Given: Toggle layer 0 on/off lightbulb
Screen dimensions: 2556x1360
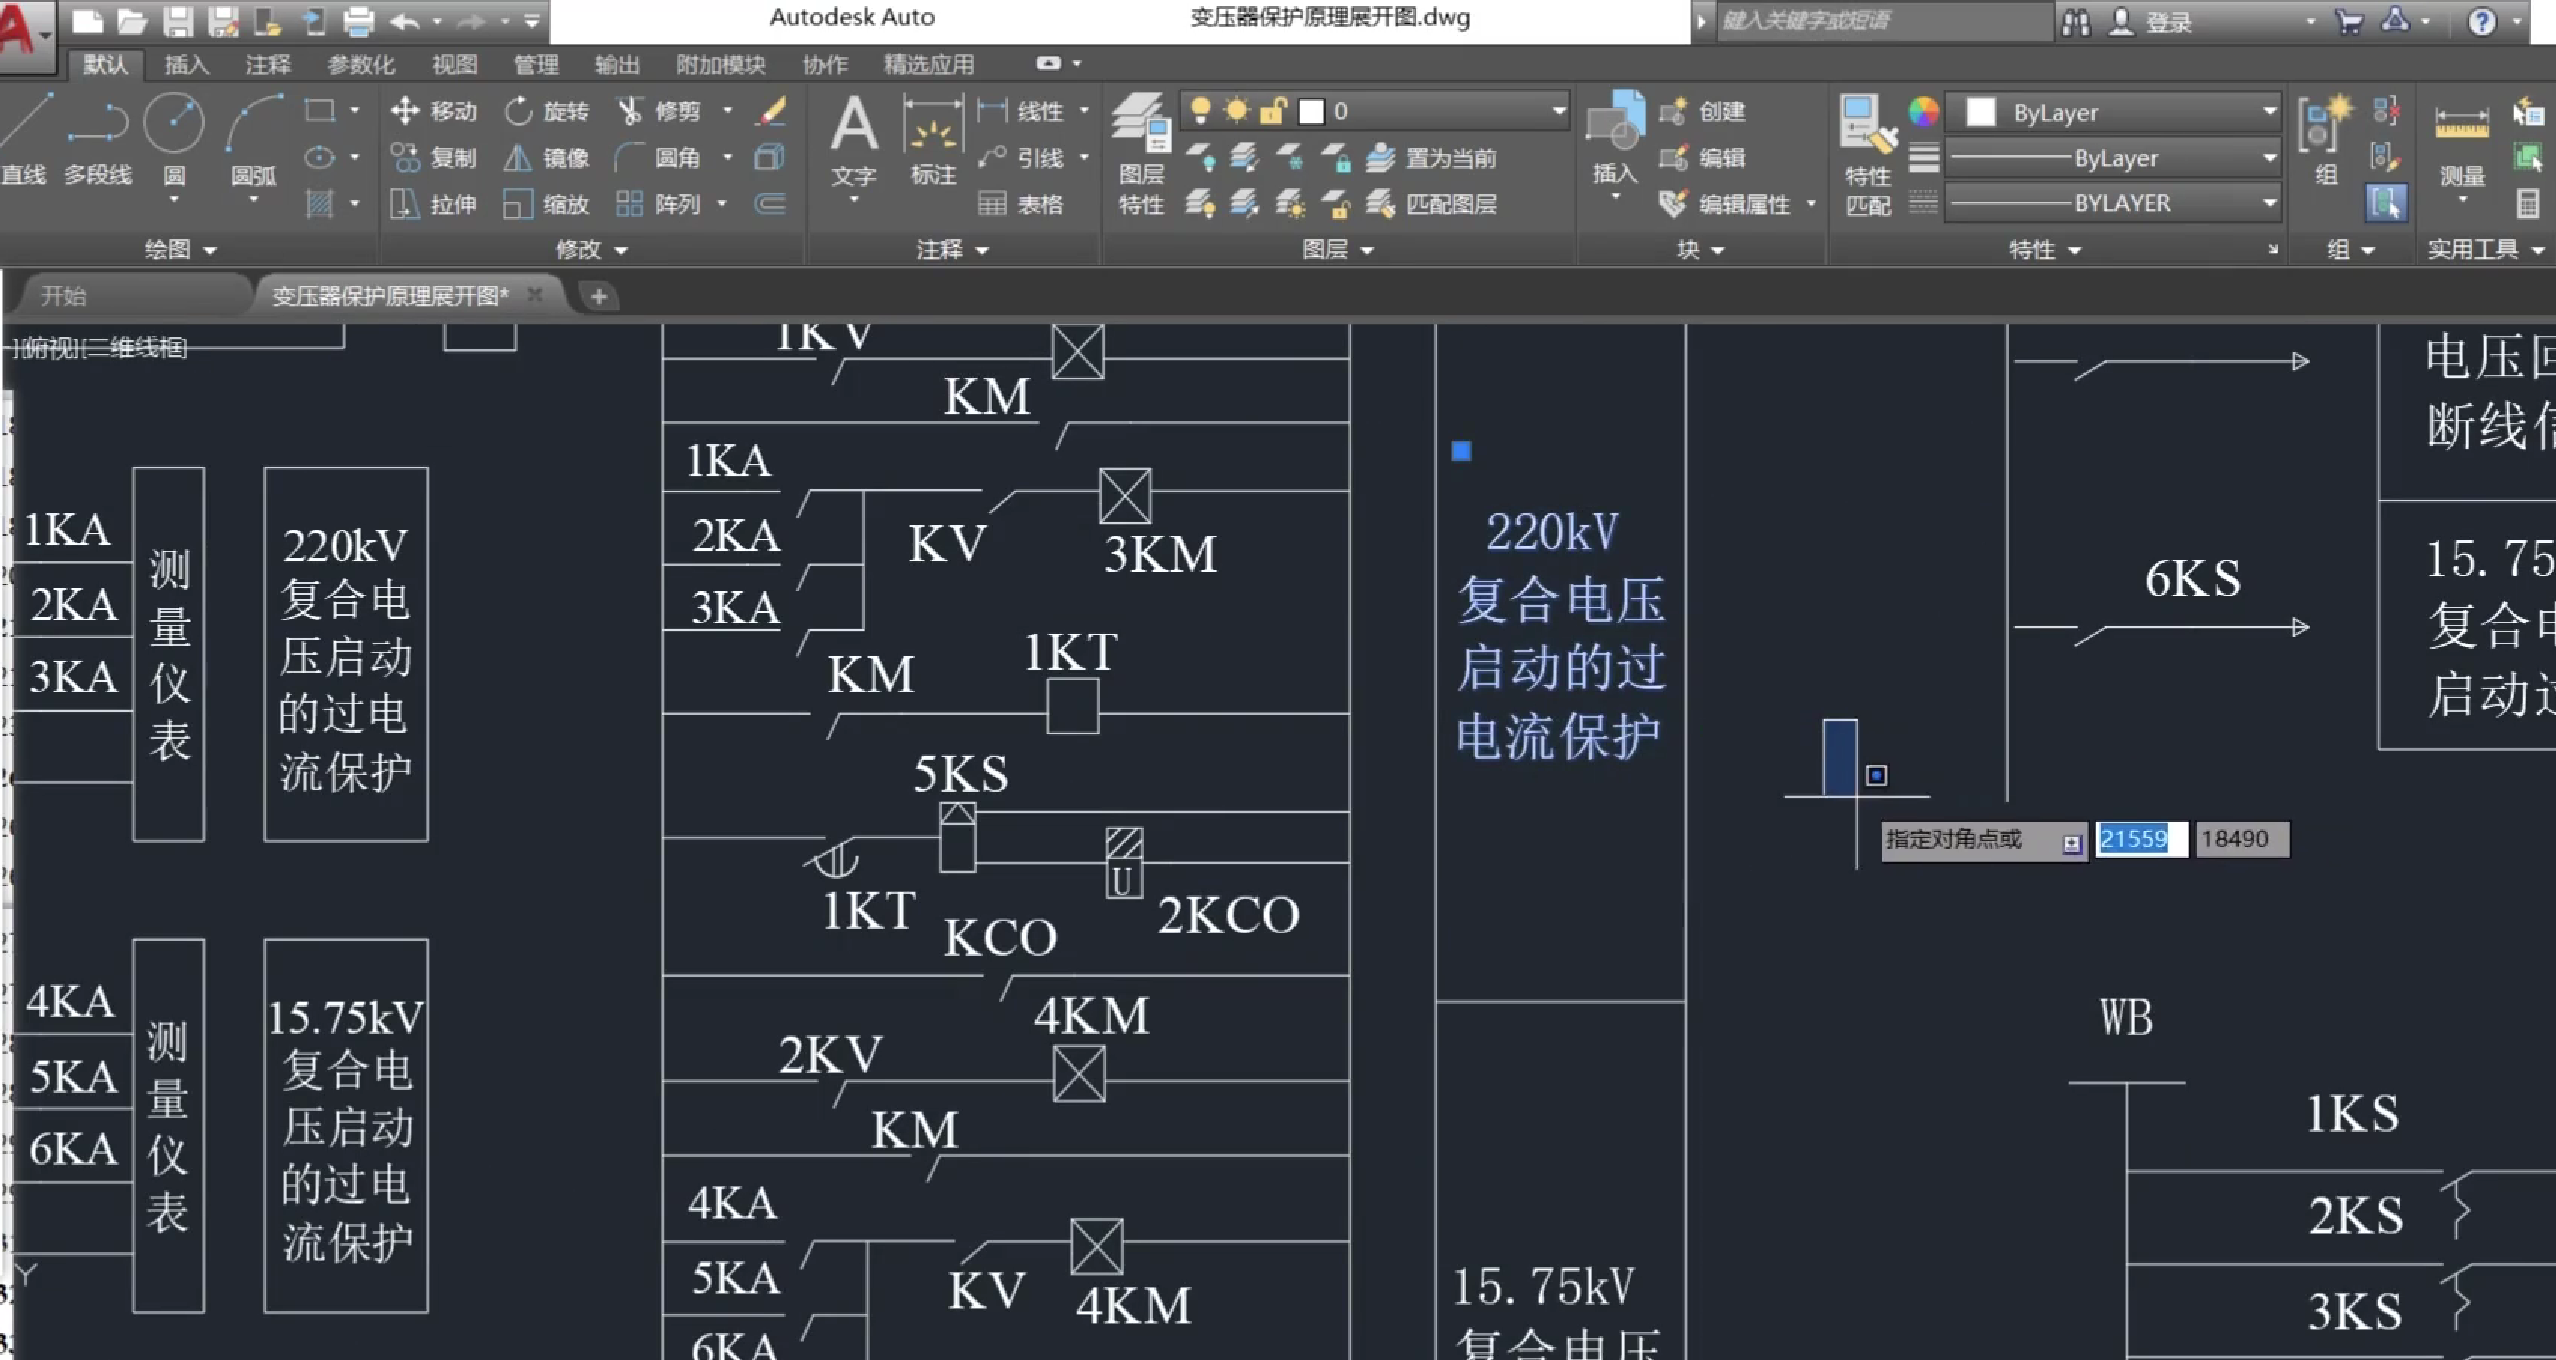Looking at the screenshot, I should 1200,111.
